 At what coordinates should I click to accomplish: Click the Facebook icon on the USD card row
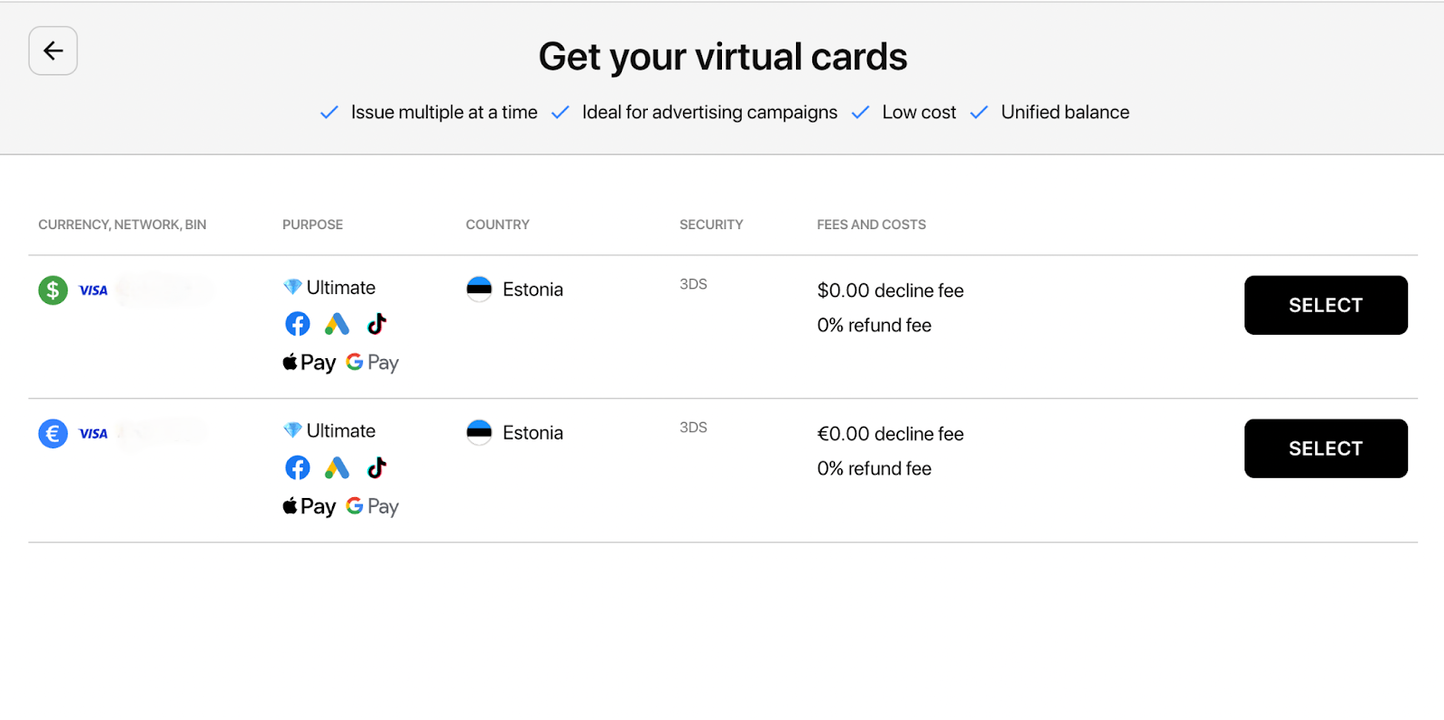(297, 323)
